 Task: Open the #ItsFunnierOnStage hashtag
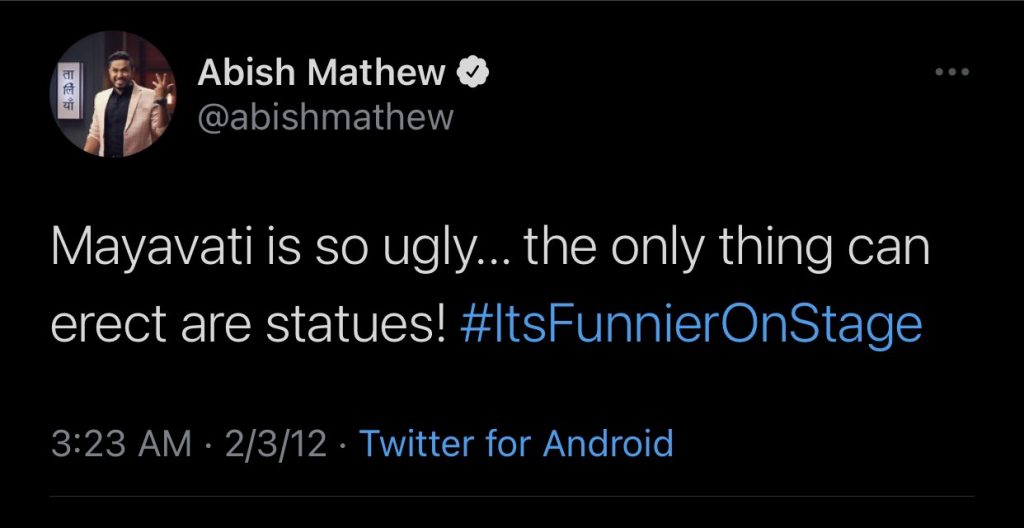[693, 326]
